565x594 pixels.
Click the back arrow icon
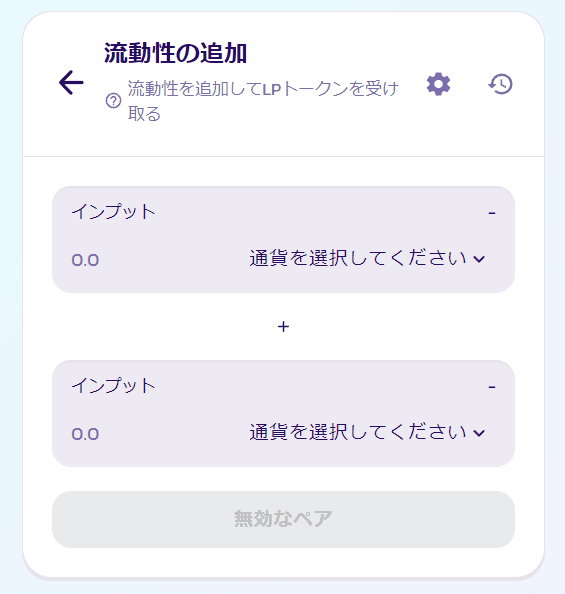[x=71, y=83]
